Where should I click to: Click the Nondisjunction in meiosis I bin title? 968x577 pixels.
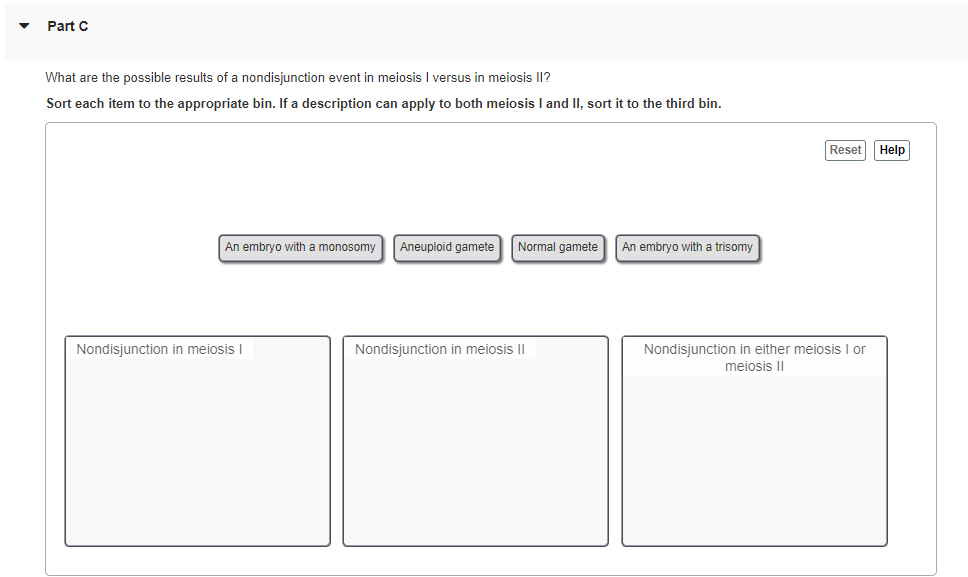point(160,348)
